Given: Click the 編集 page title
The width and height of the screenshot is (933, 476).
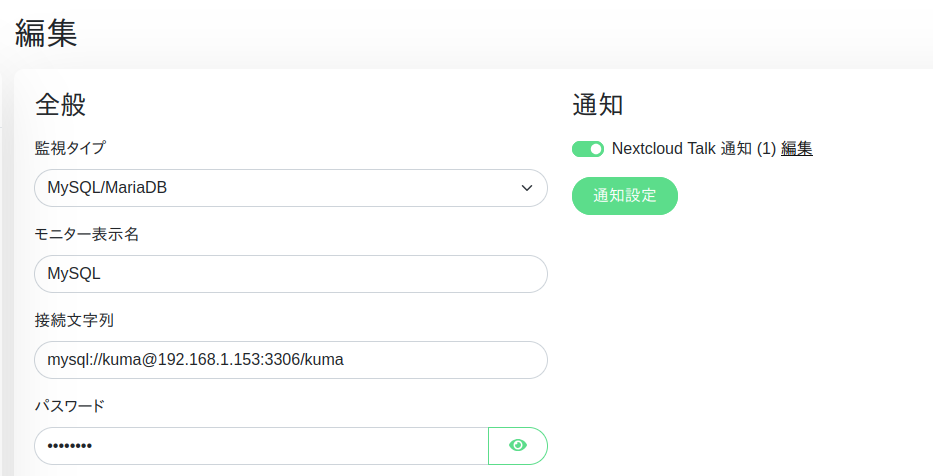Looking at the screenshot, I should (46, 33).
